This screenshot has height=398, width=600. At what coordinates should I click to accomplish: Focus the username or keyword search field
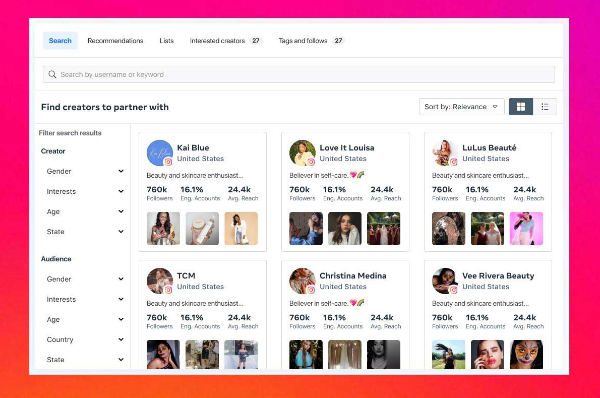(299, 74)
